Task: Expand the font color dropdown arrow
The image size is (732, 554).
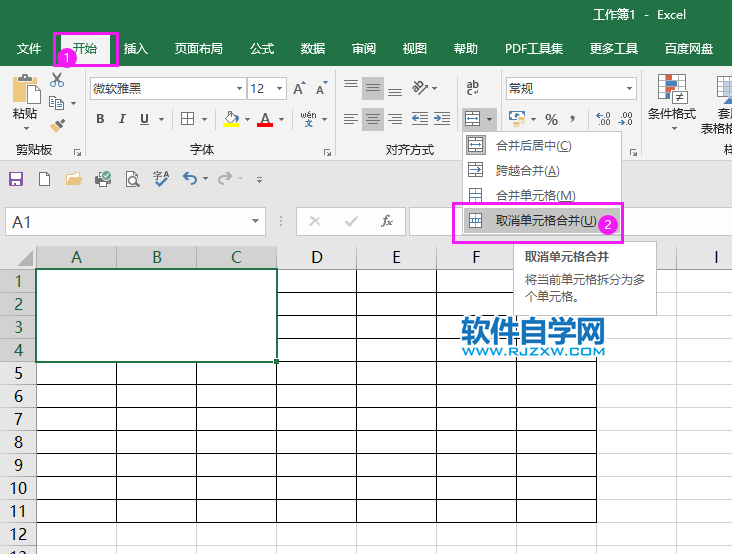Action: [x=281, y=119]
